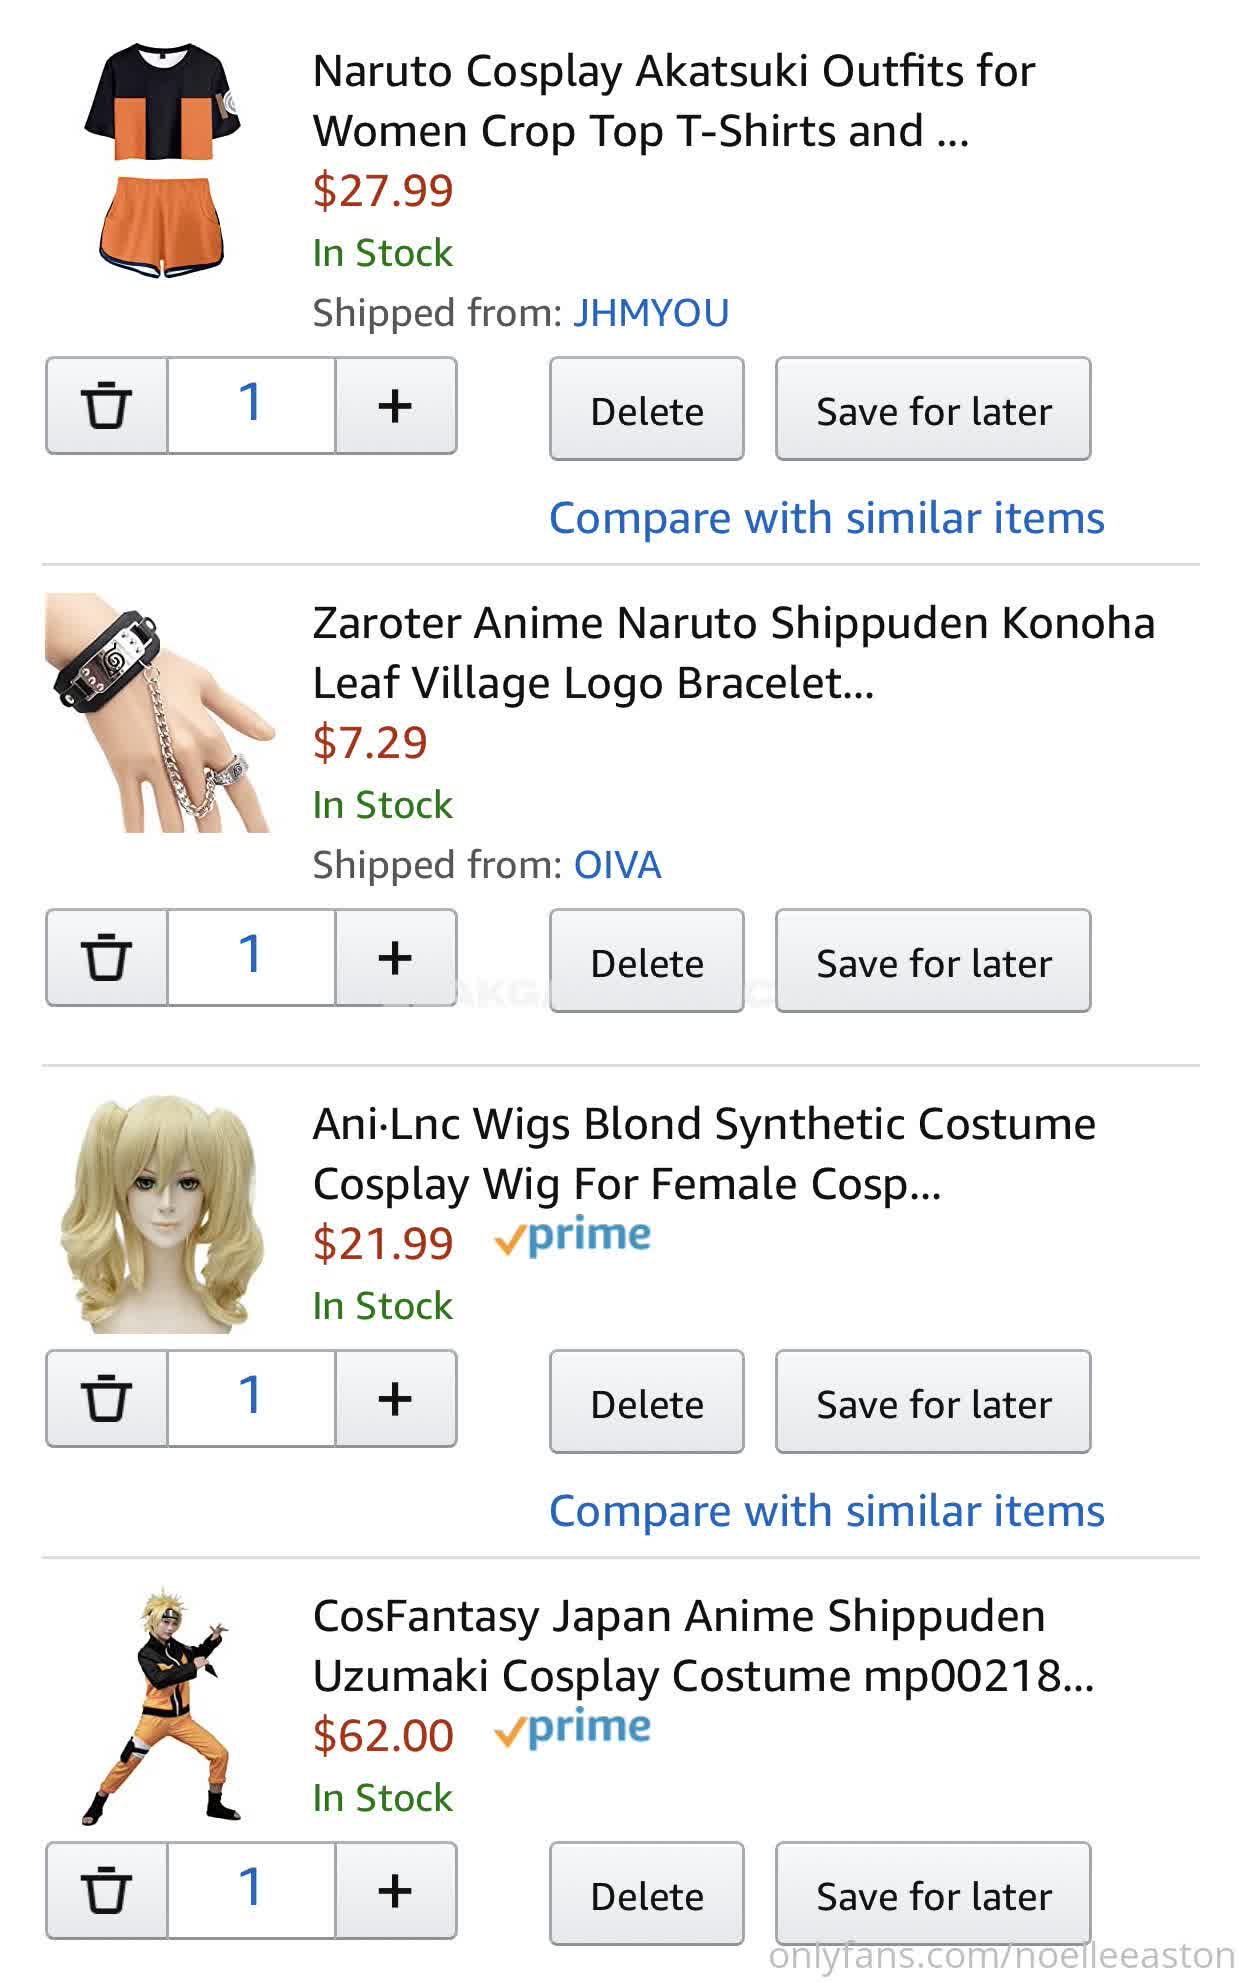Tap trash icon for Ani·Lnc blond wig
1242x1983 pixels.
click(107, 1399)
